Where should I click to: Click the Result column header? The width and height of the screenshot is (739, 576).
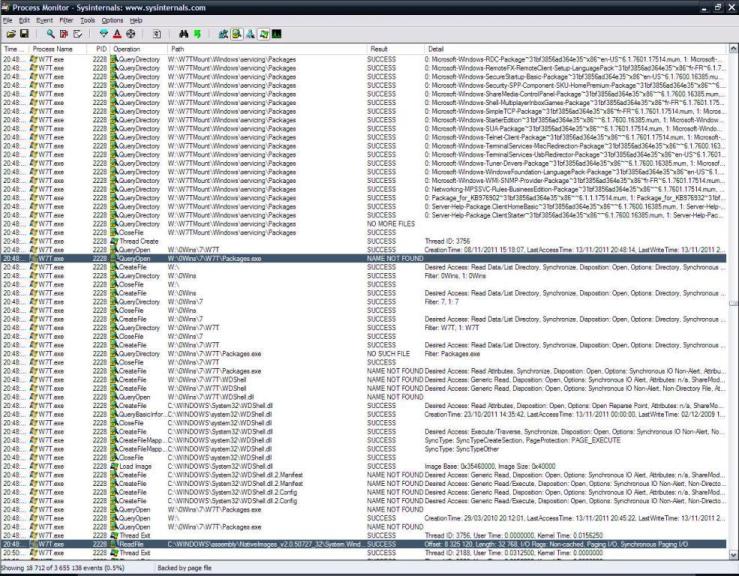tap(395, 49)
